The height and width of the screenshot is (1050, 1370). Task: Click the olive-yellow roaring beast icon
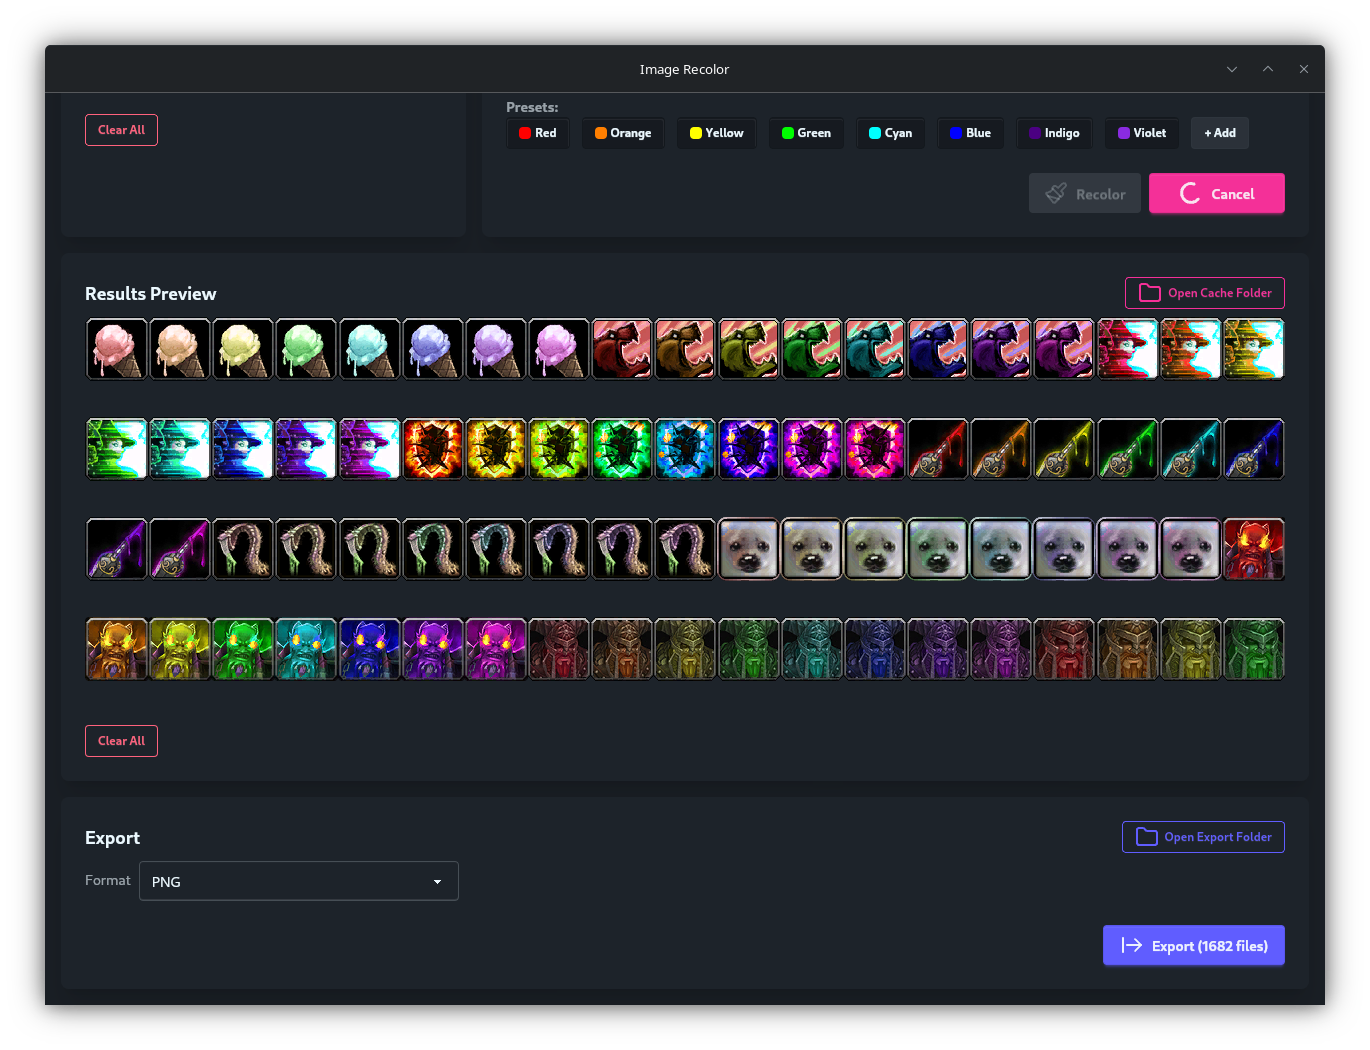point(748,349)
